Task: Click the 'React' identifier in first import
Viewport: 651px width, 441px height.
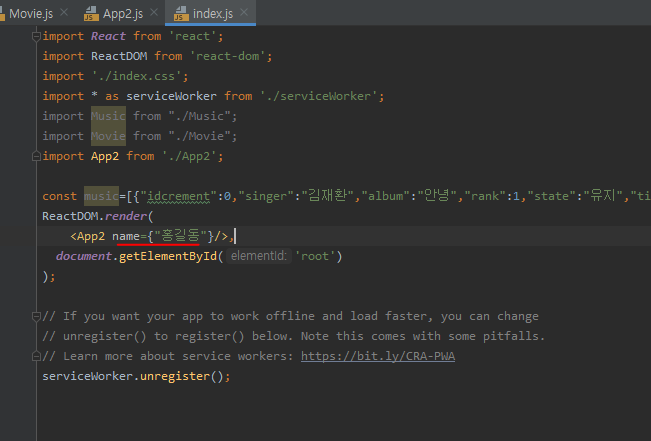Action: pos(108,36)
